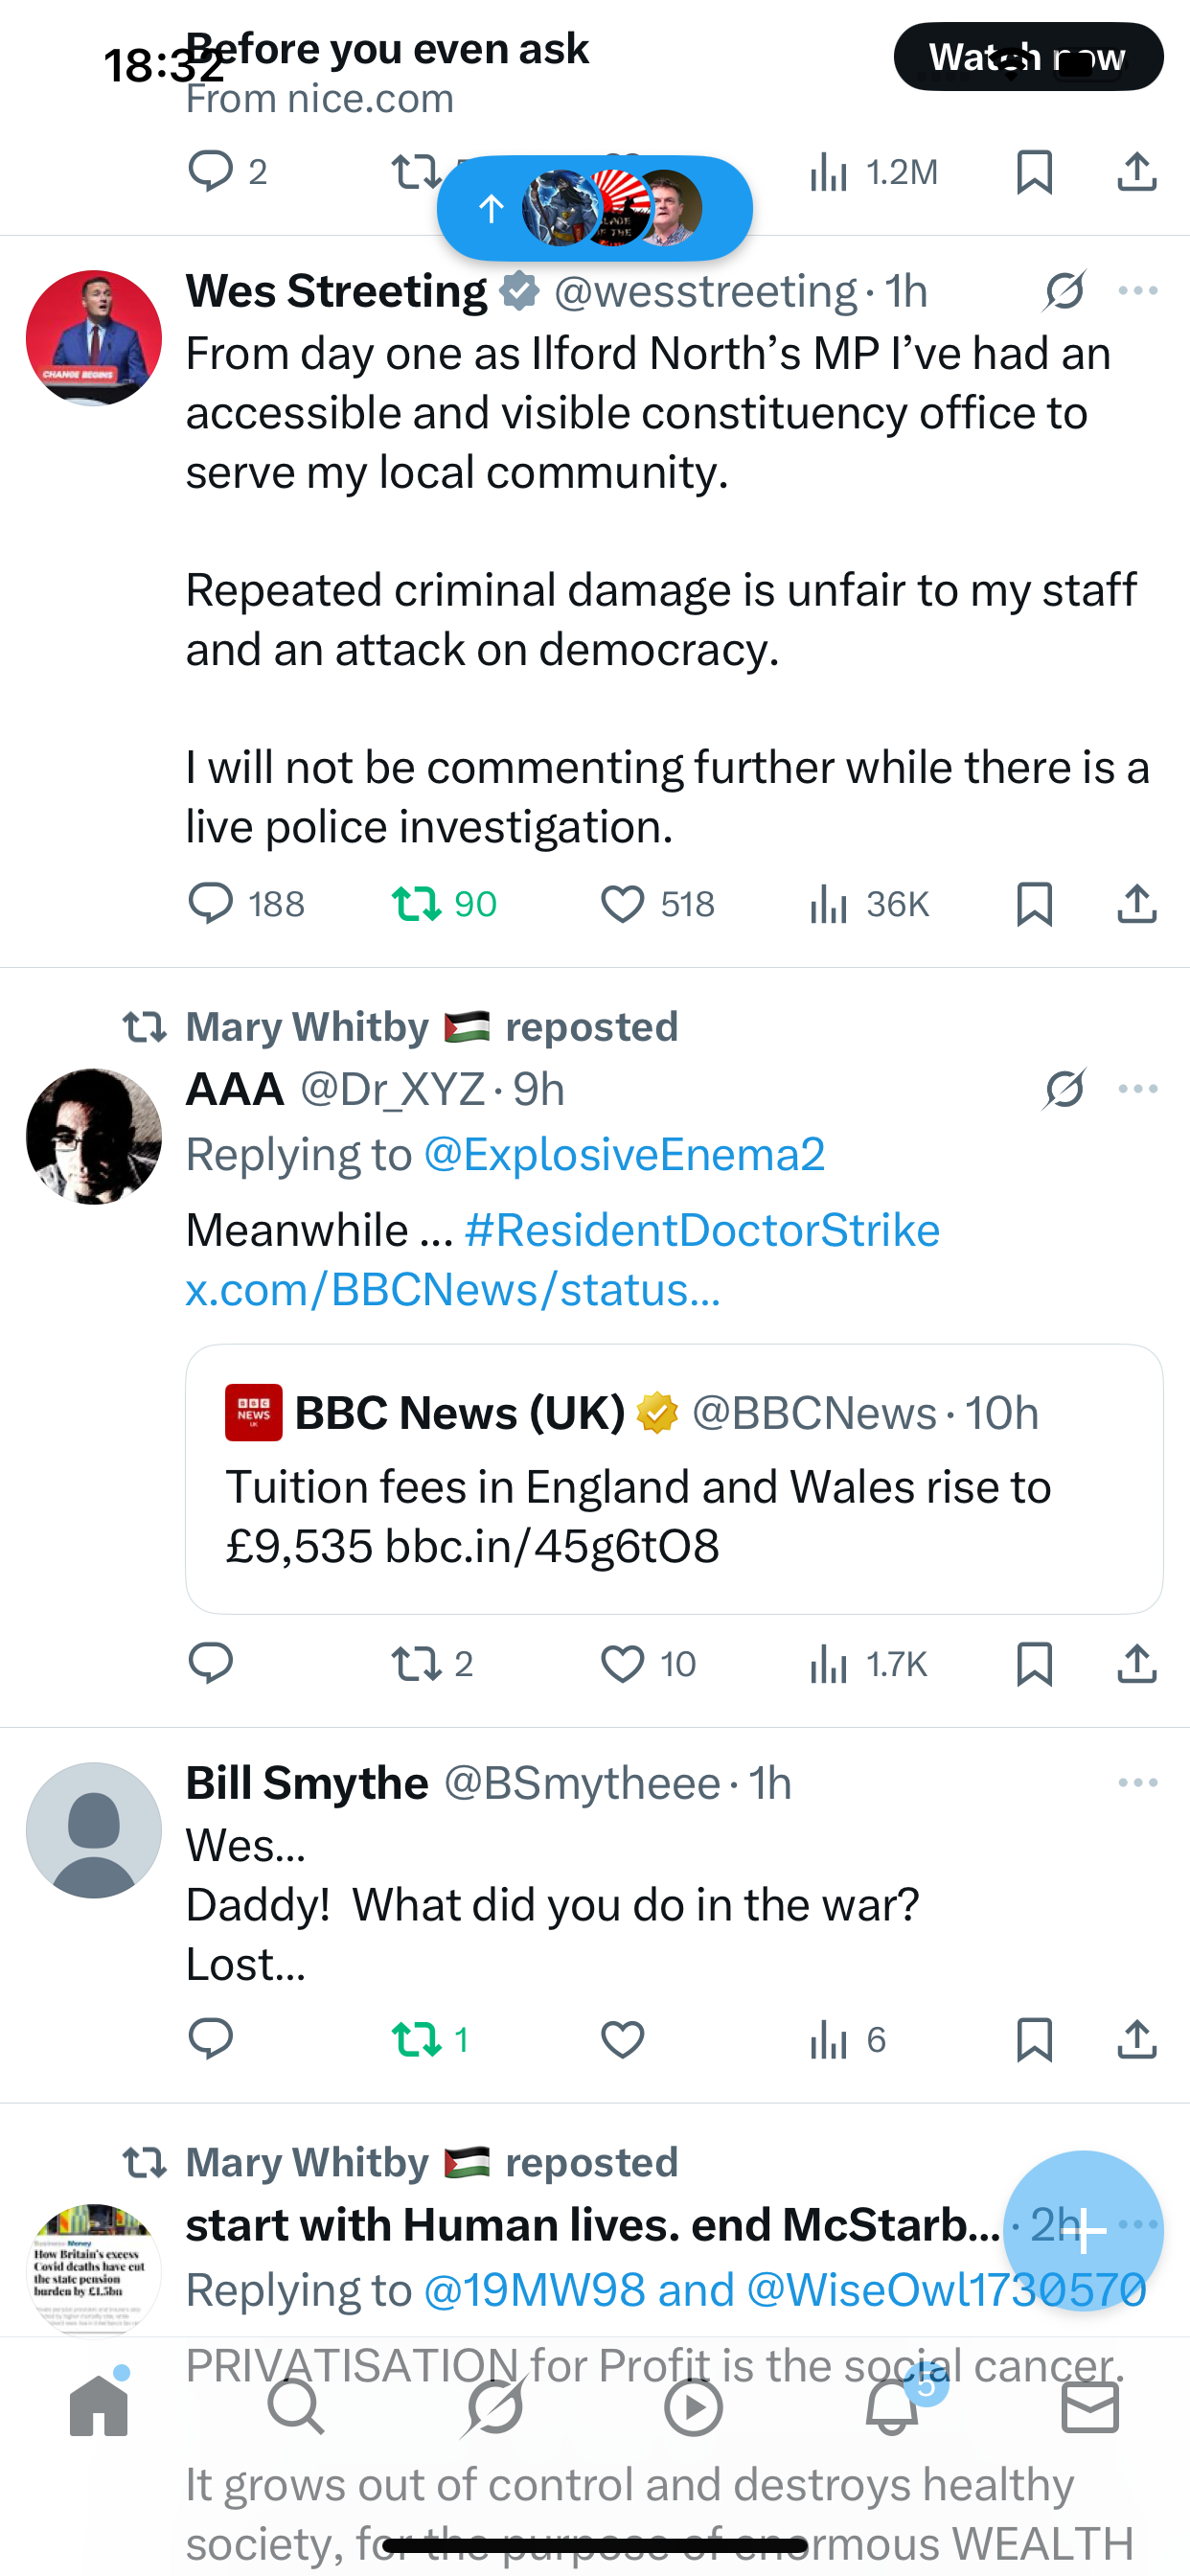Tap the #ResidentDoctorStrike hashtag
Image resolution: width=1190 pixels, height=2576 pixels.
tap(702, 1230)
